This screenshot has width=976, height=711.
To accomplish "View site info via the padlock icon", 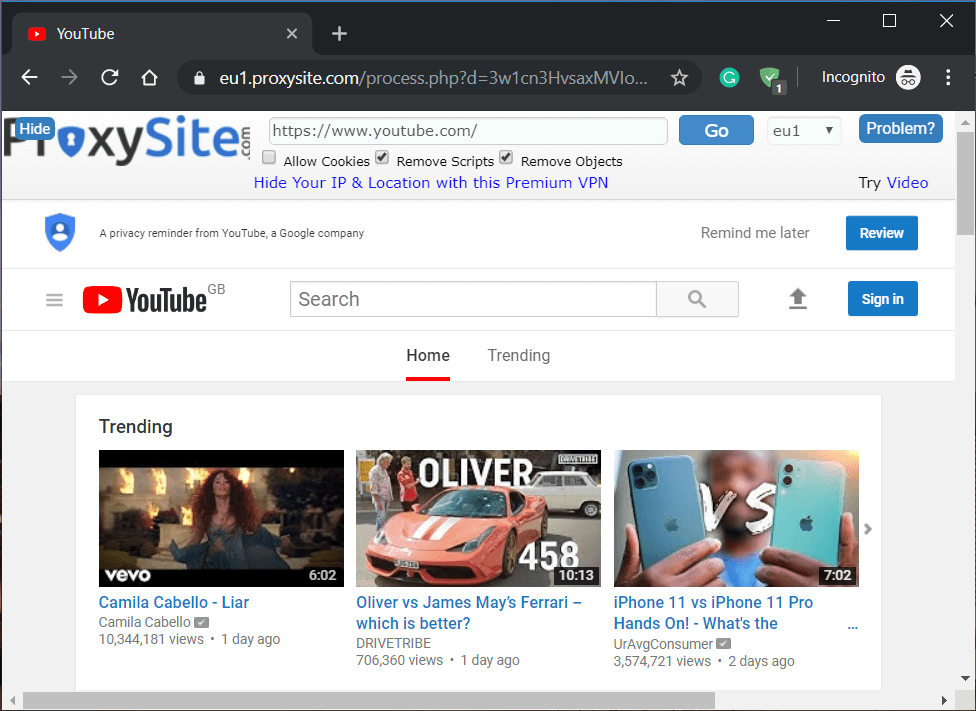I will (x=199, y=78).
